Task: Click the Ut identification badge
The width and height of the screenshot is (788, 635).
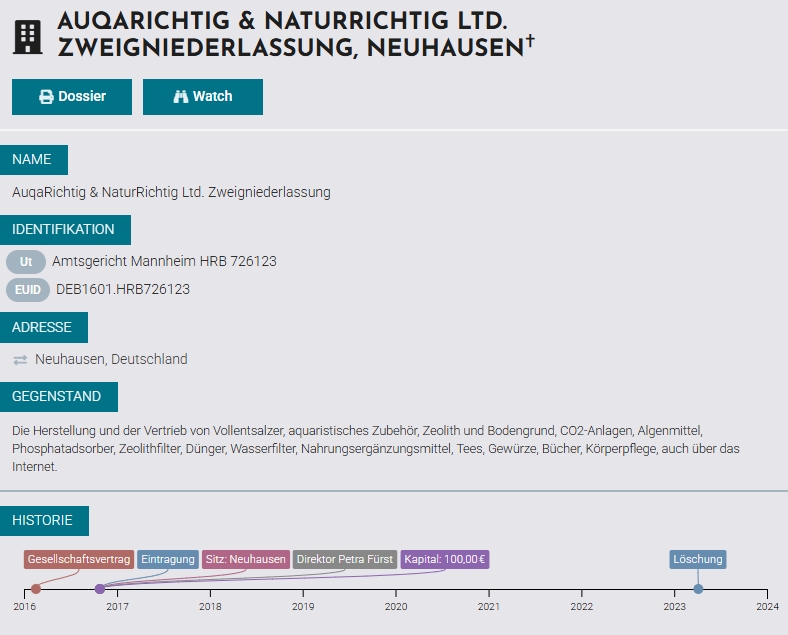Action: (x=26, y=262)
